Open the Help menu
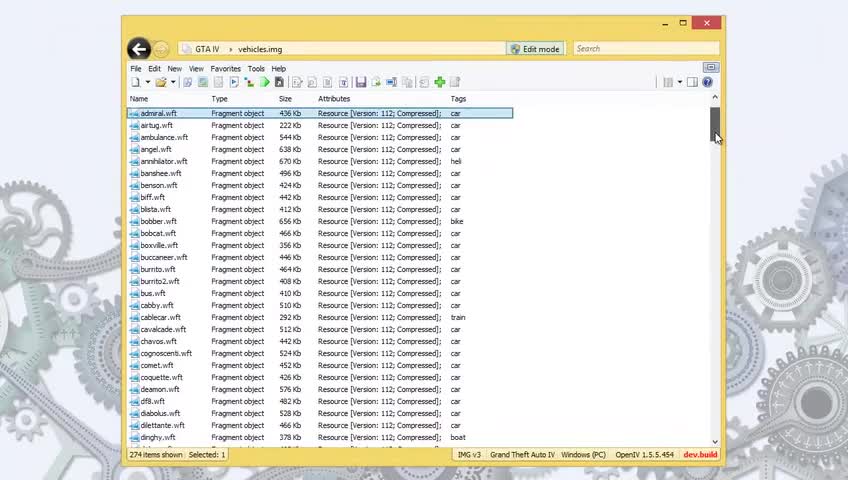The height and width of the screenshot is (480, 848). pos(279,69)
